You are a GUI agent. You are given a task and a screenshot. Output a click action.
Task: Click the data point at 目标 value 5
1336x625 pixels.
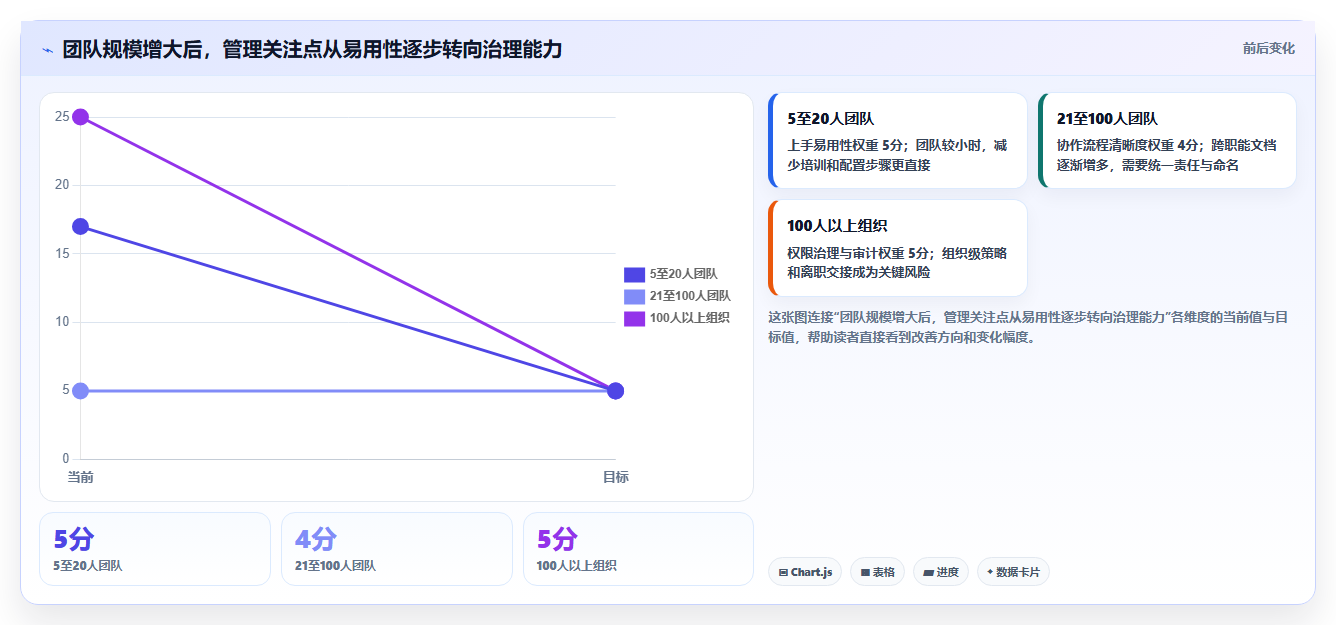(616, 391)
